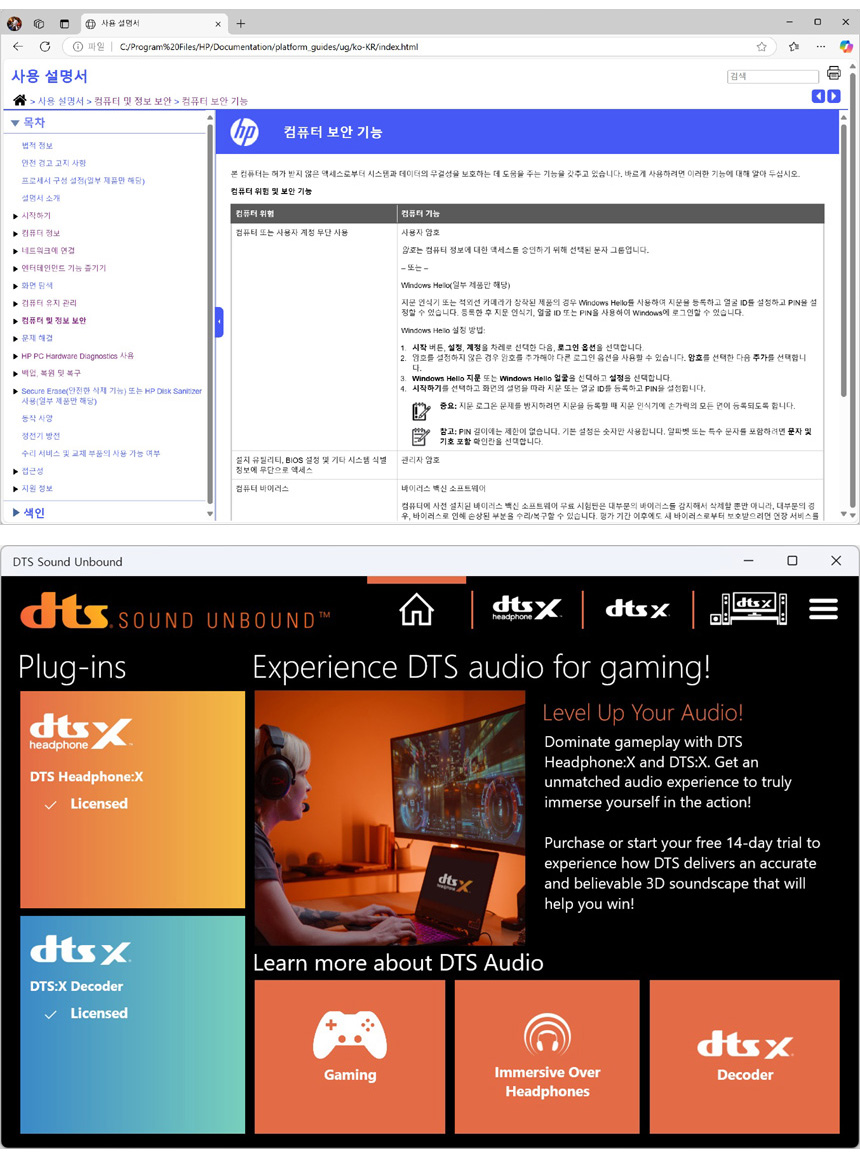This screenshot has width=860, height=1154.
Task: Select the Gaming tile
Action: click(350, 1056)
